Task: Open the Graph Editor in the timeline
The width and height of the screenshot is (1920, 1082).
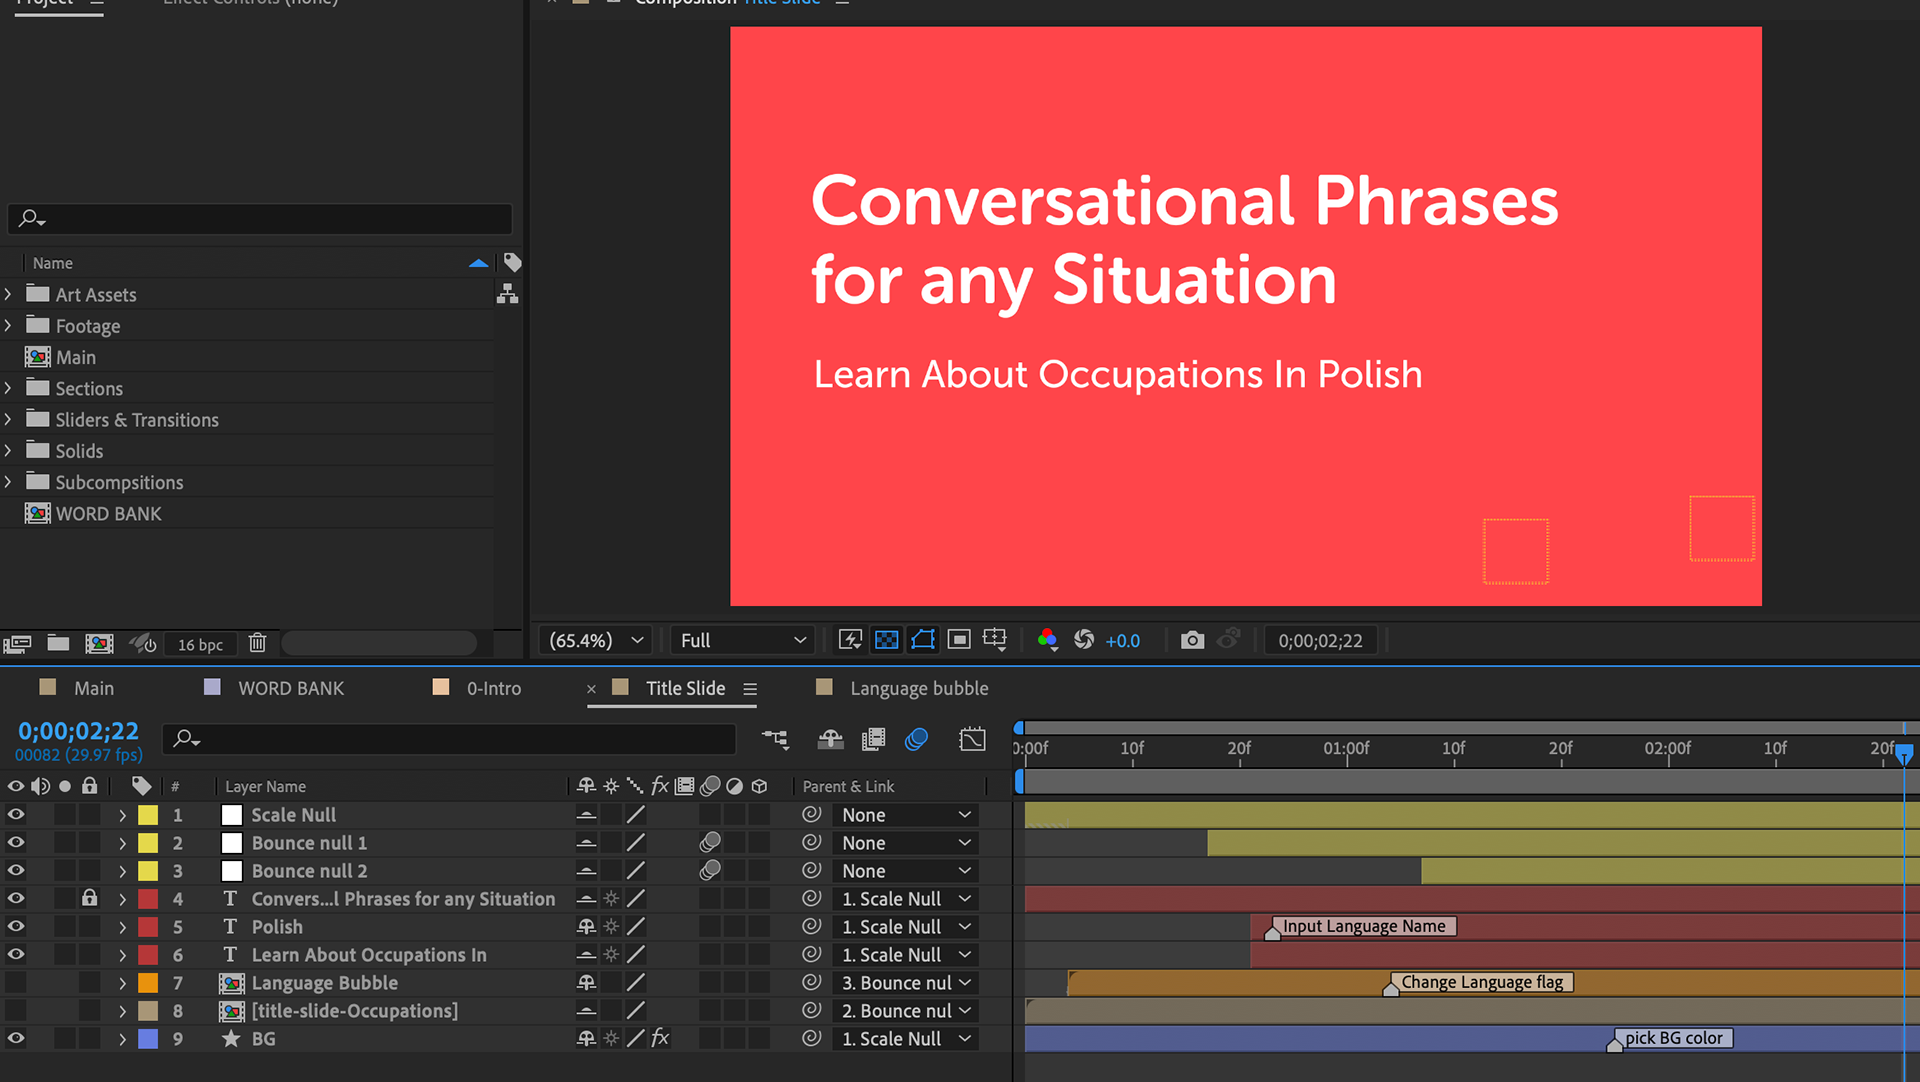Action: coord(972,739)
